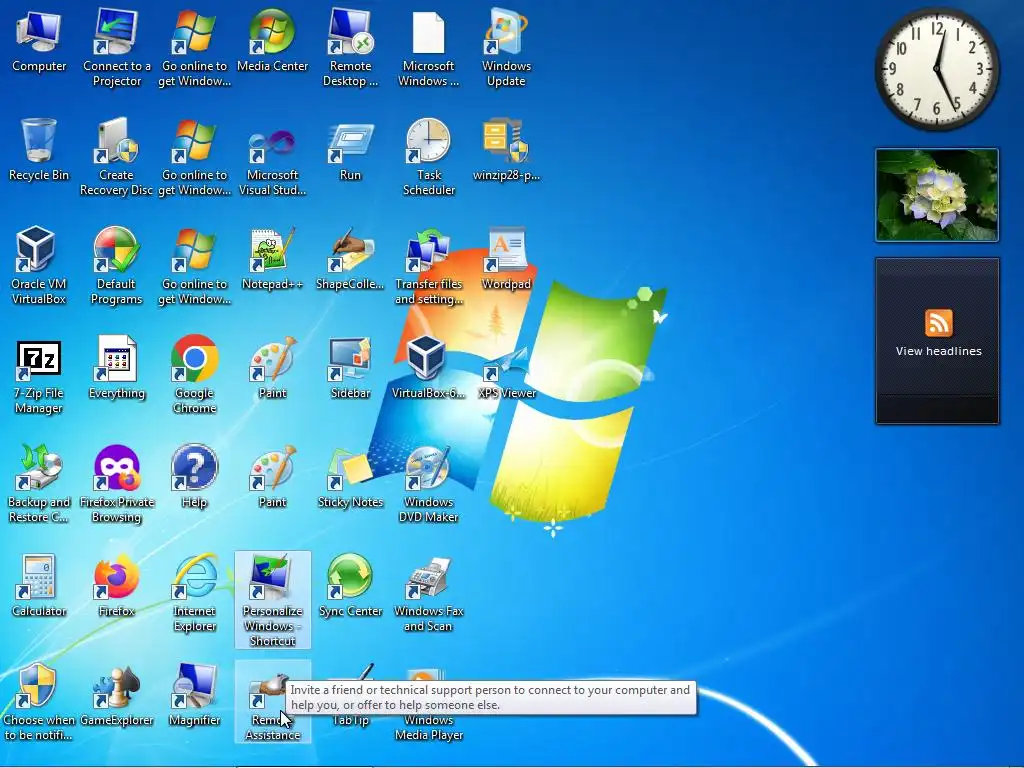Click the clock gadget
The image size is (1024, 768).
(x=937, y=69)
